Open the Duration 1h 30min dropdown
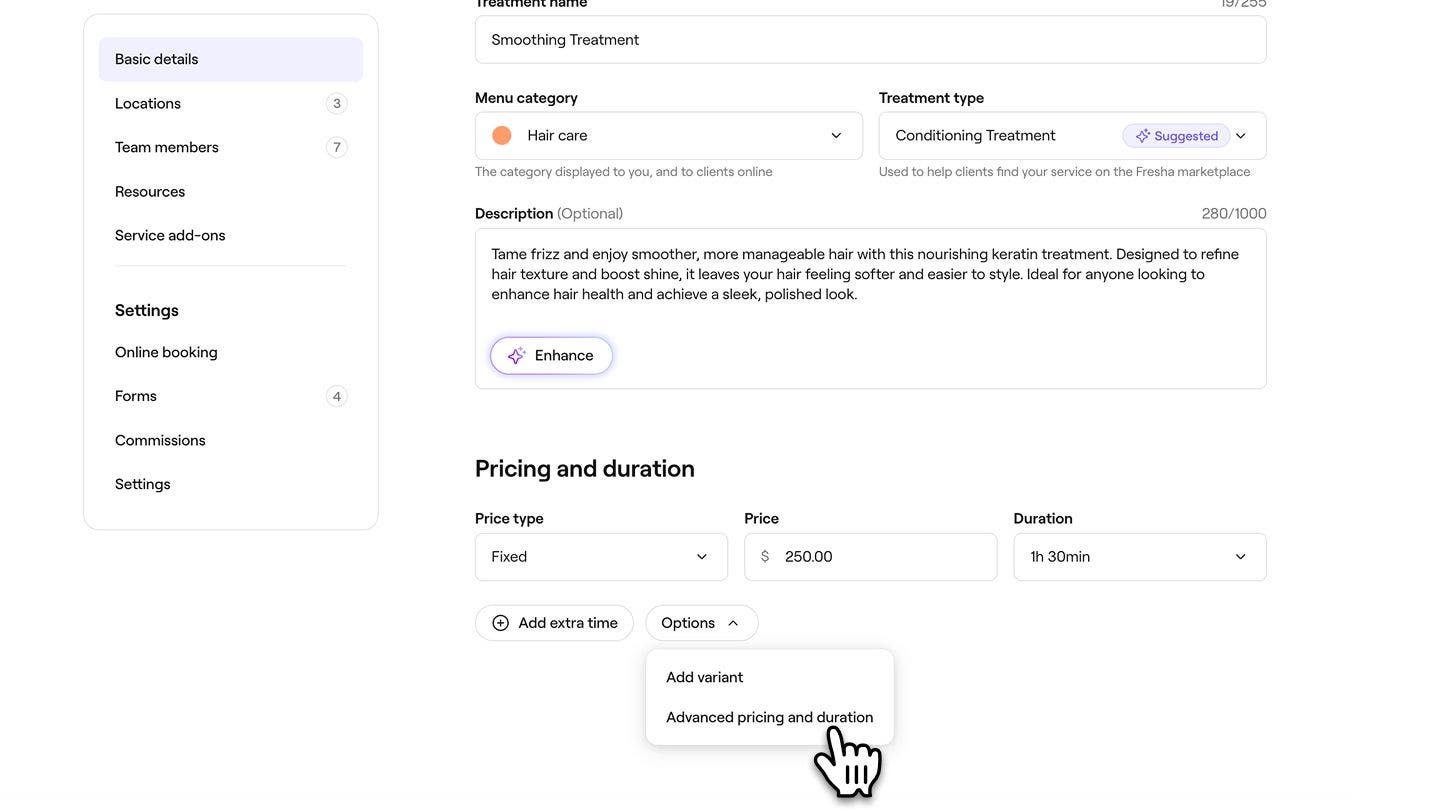 (1139, 557)
